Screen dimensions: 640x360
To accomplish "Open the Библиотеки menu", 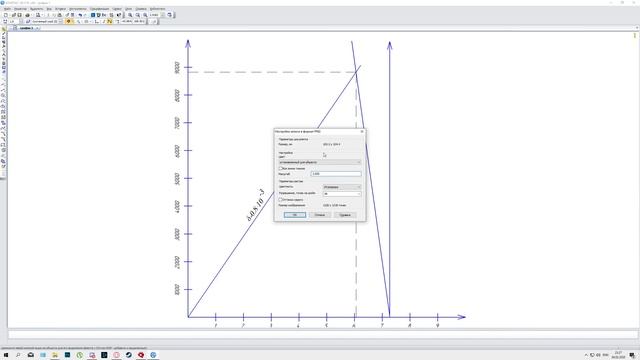I will pyautogui.click(x=158, y=9).
